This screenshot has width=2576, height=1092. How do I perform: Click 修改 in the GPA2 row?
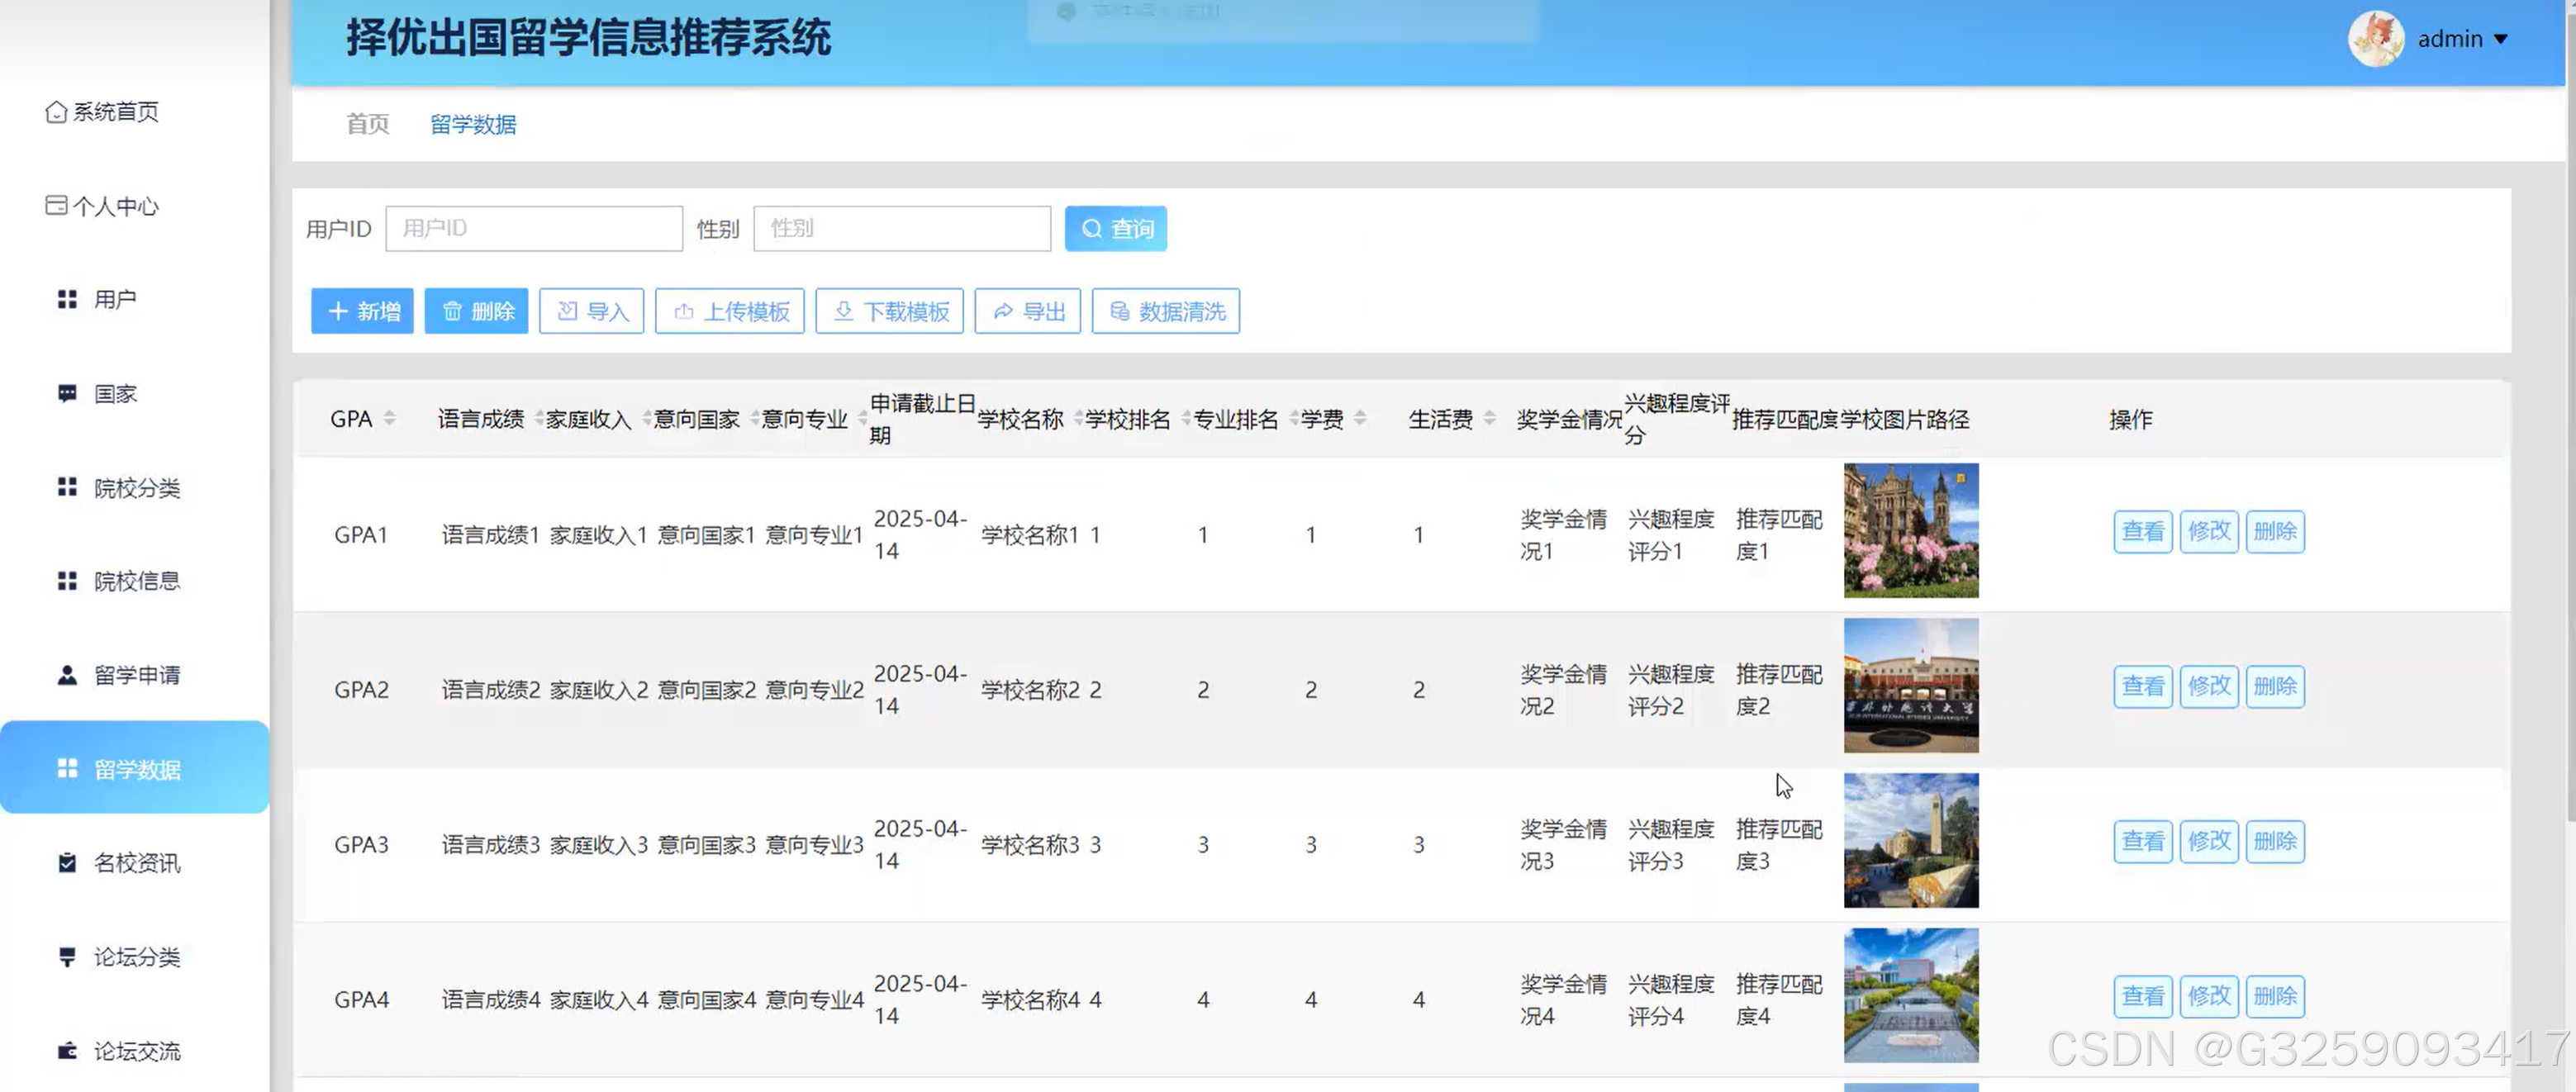coord(2209,686)
